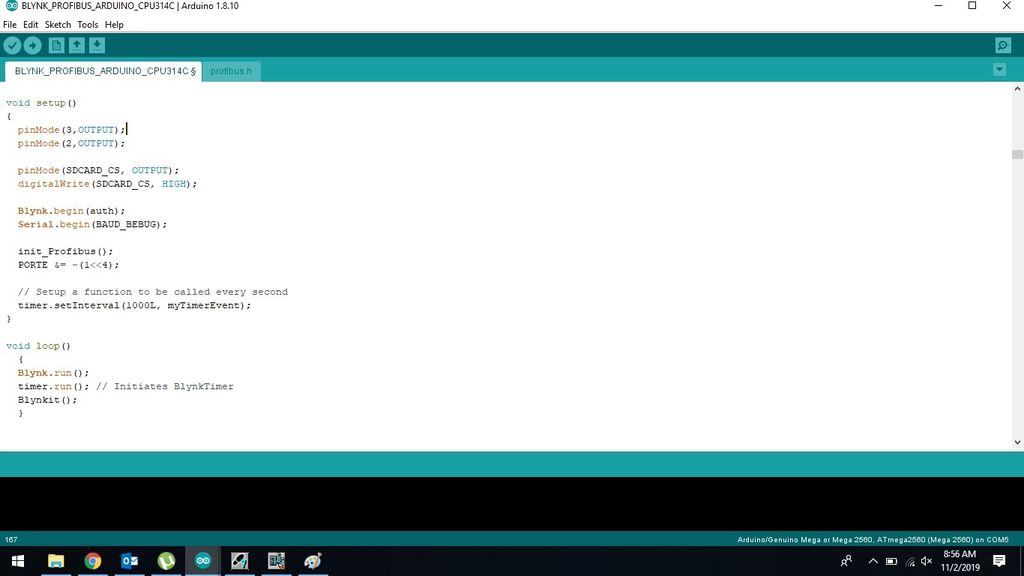The image size is (1024, 576).
Task: Upload the sketch with the arrow button
Action: pyautogui.click(x=33, y=45)
